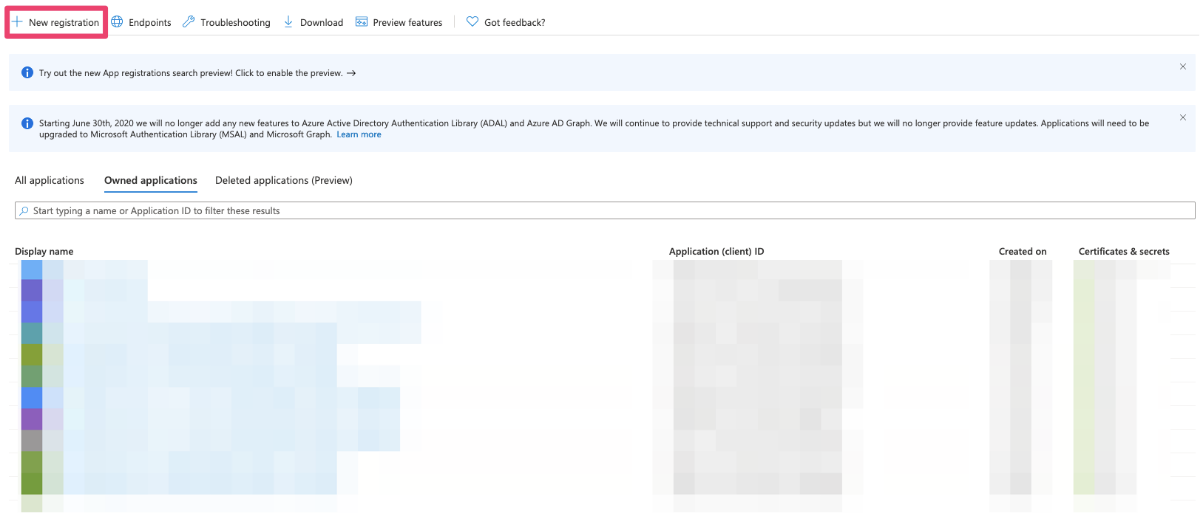Click the Certificates & secrets column header

1123,251
